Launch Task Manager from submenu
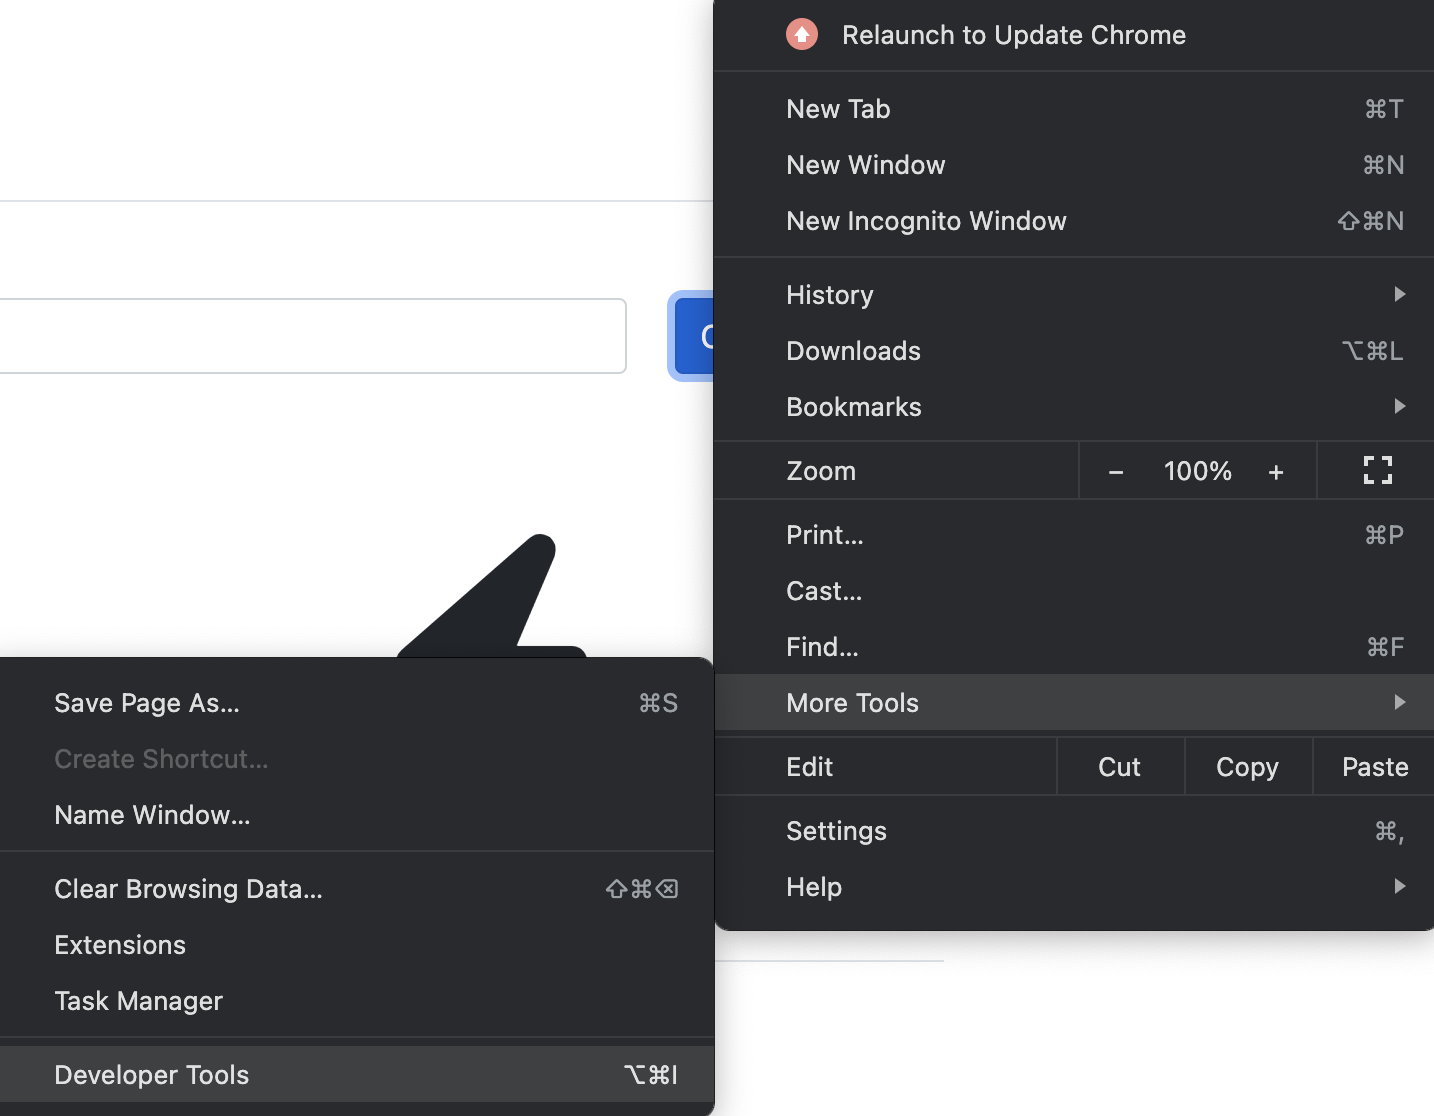The image size is (1434, 1116). point(357,1001)
